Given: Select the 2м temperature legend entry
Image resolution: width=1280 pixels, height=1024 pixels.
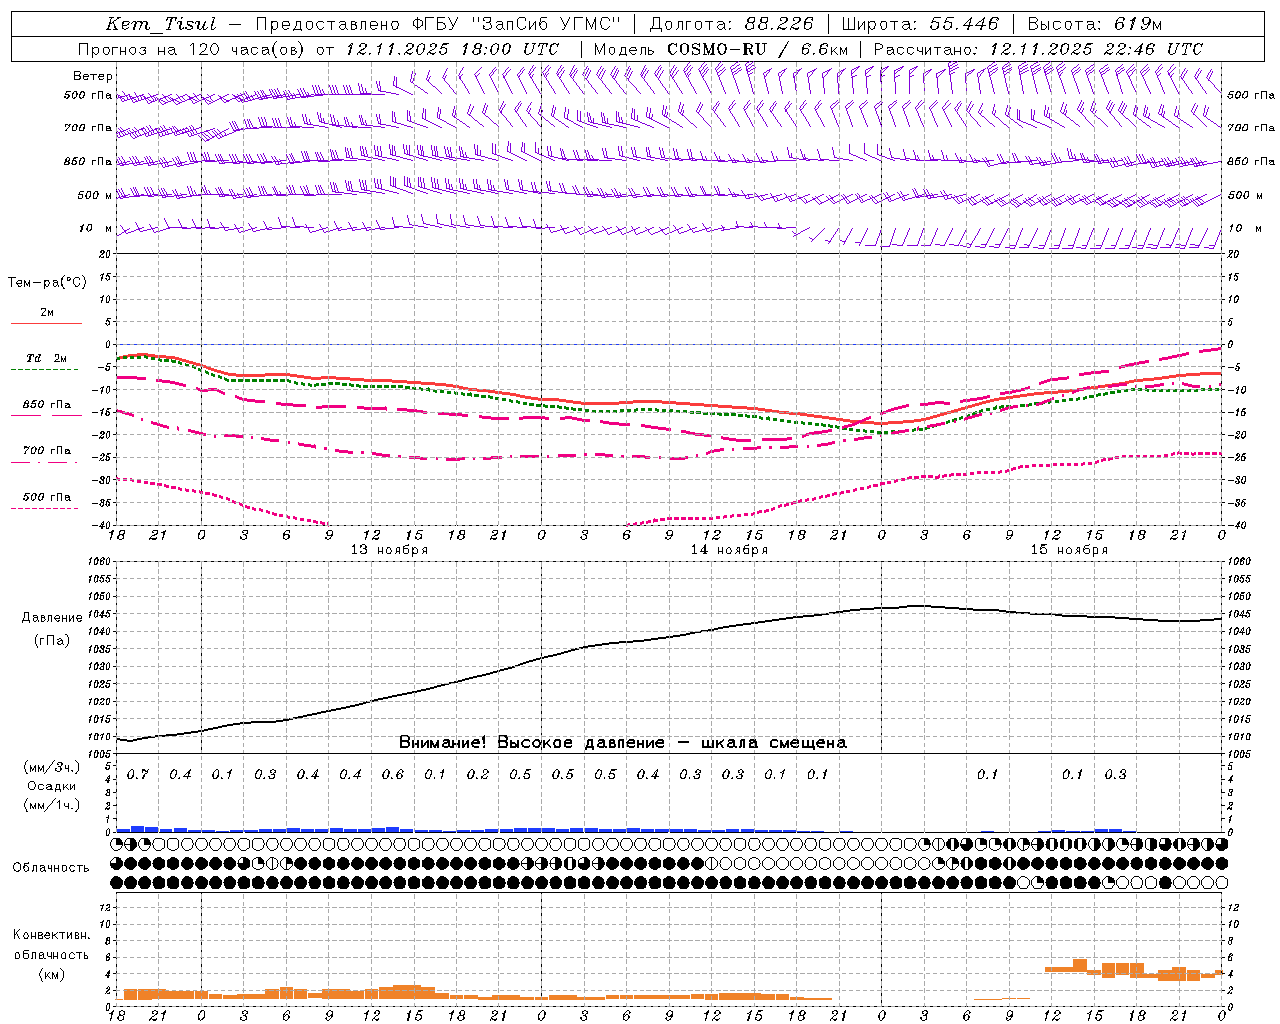Looking at the screenshot, I should (x=47, y=313).
